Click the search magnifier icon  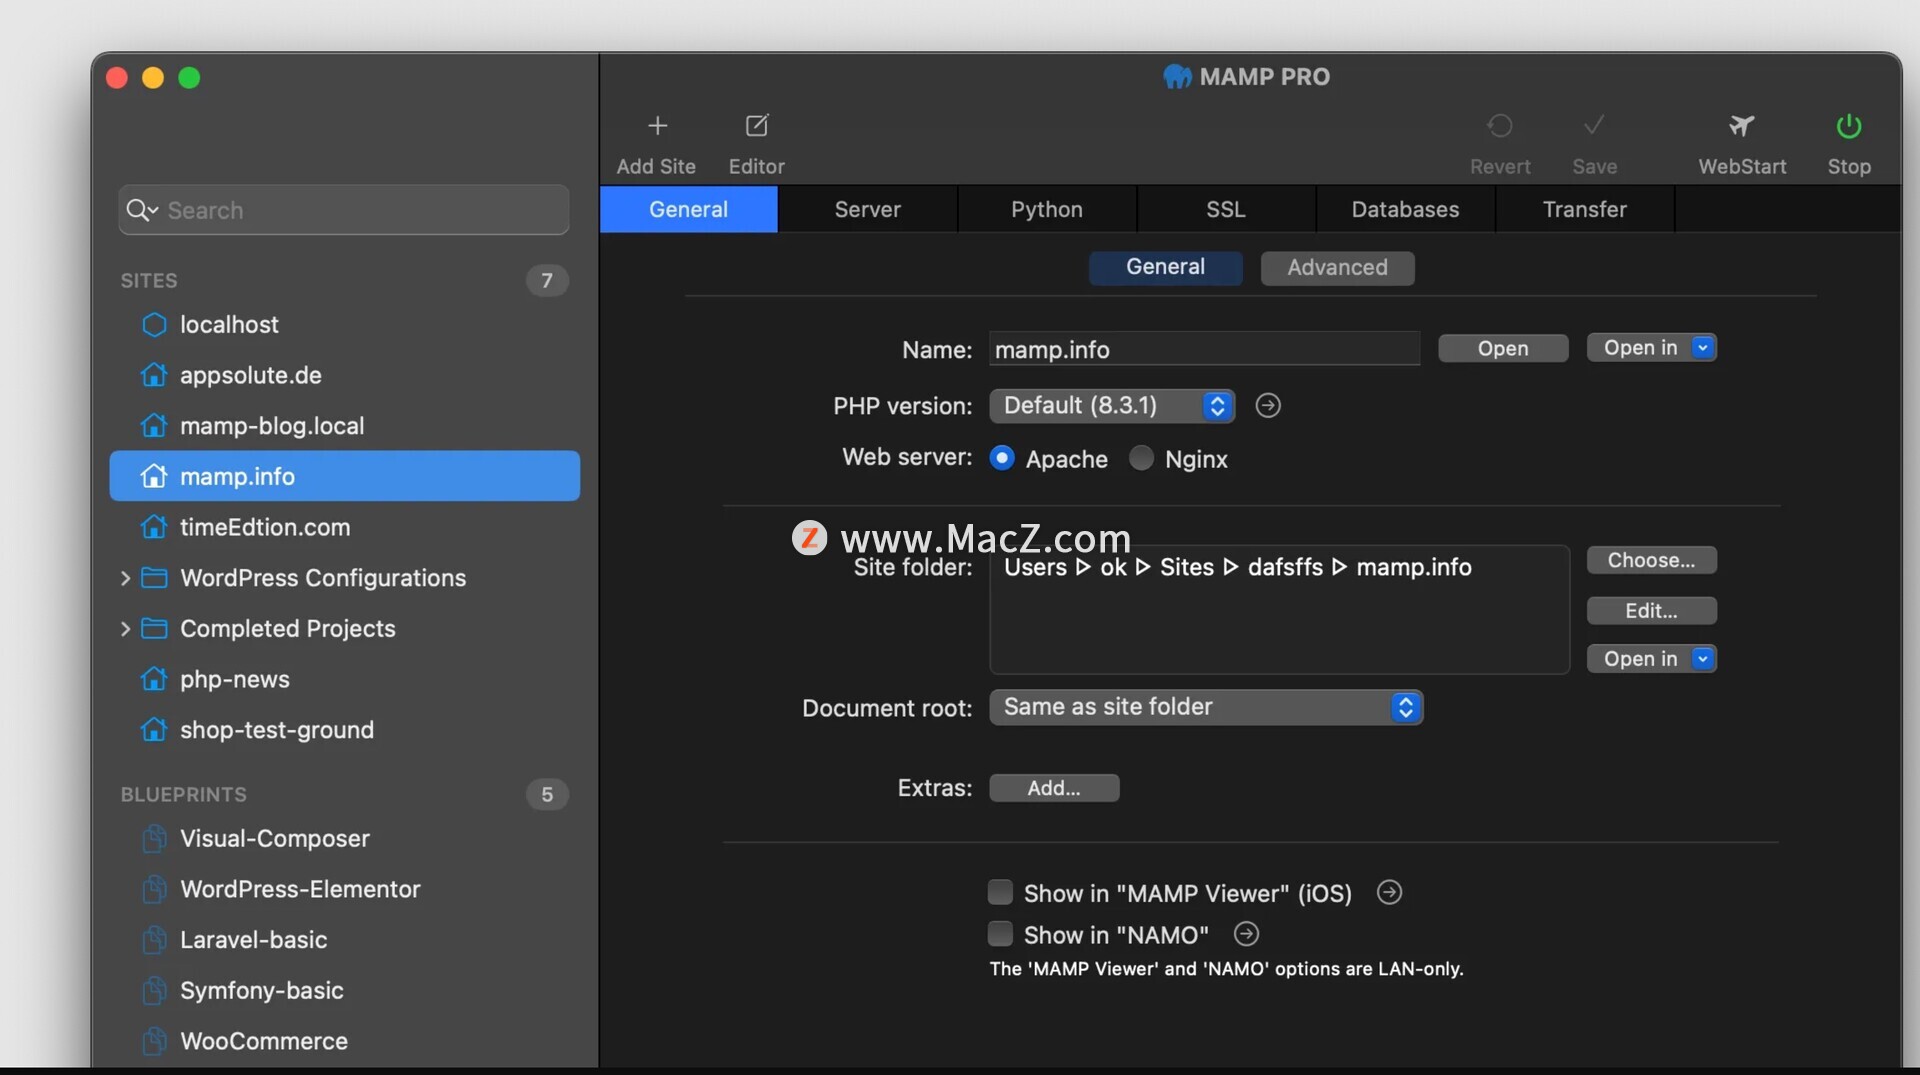pos(137,210)
